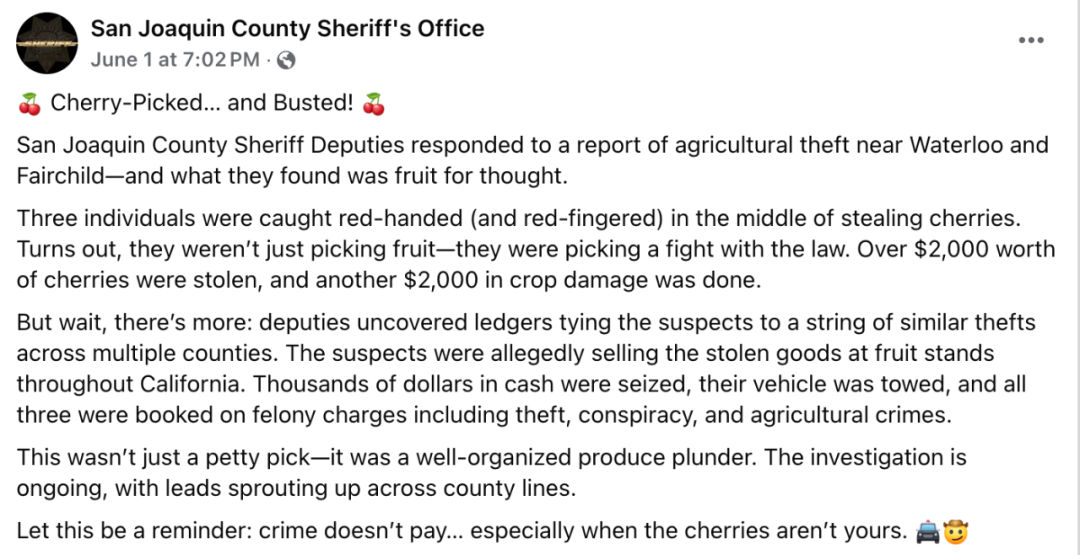The width and height of the screenshot is (1080, 555).
Task: Click the paragraph beginning "But wait, there's more"
Action: [x=526, y=370]
